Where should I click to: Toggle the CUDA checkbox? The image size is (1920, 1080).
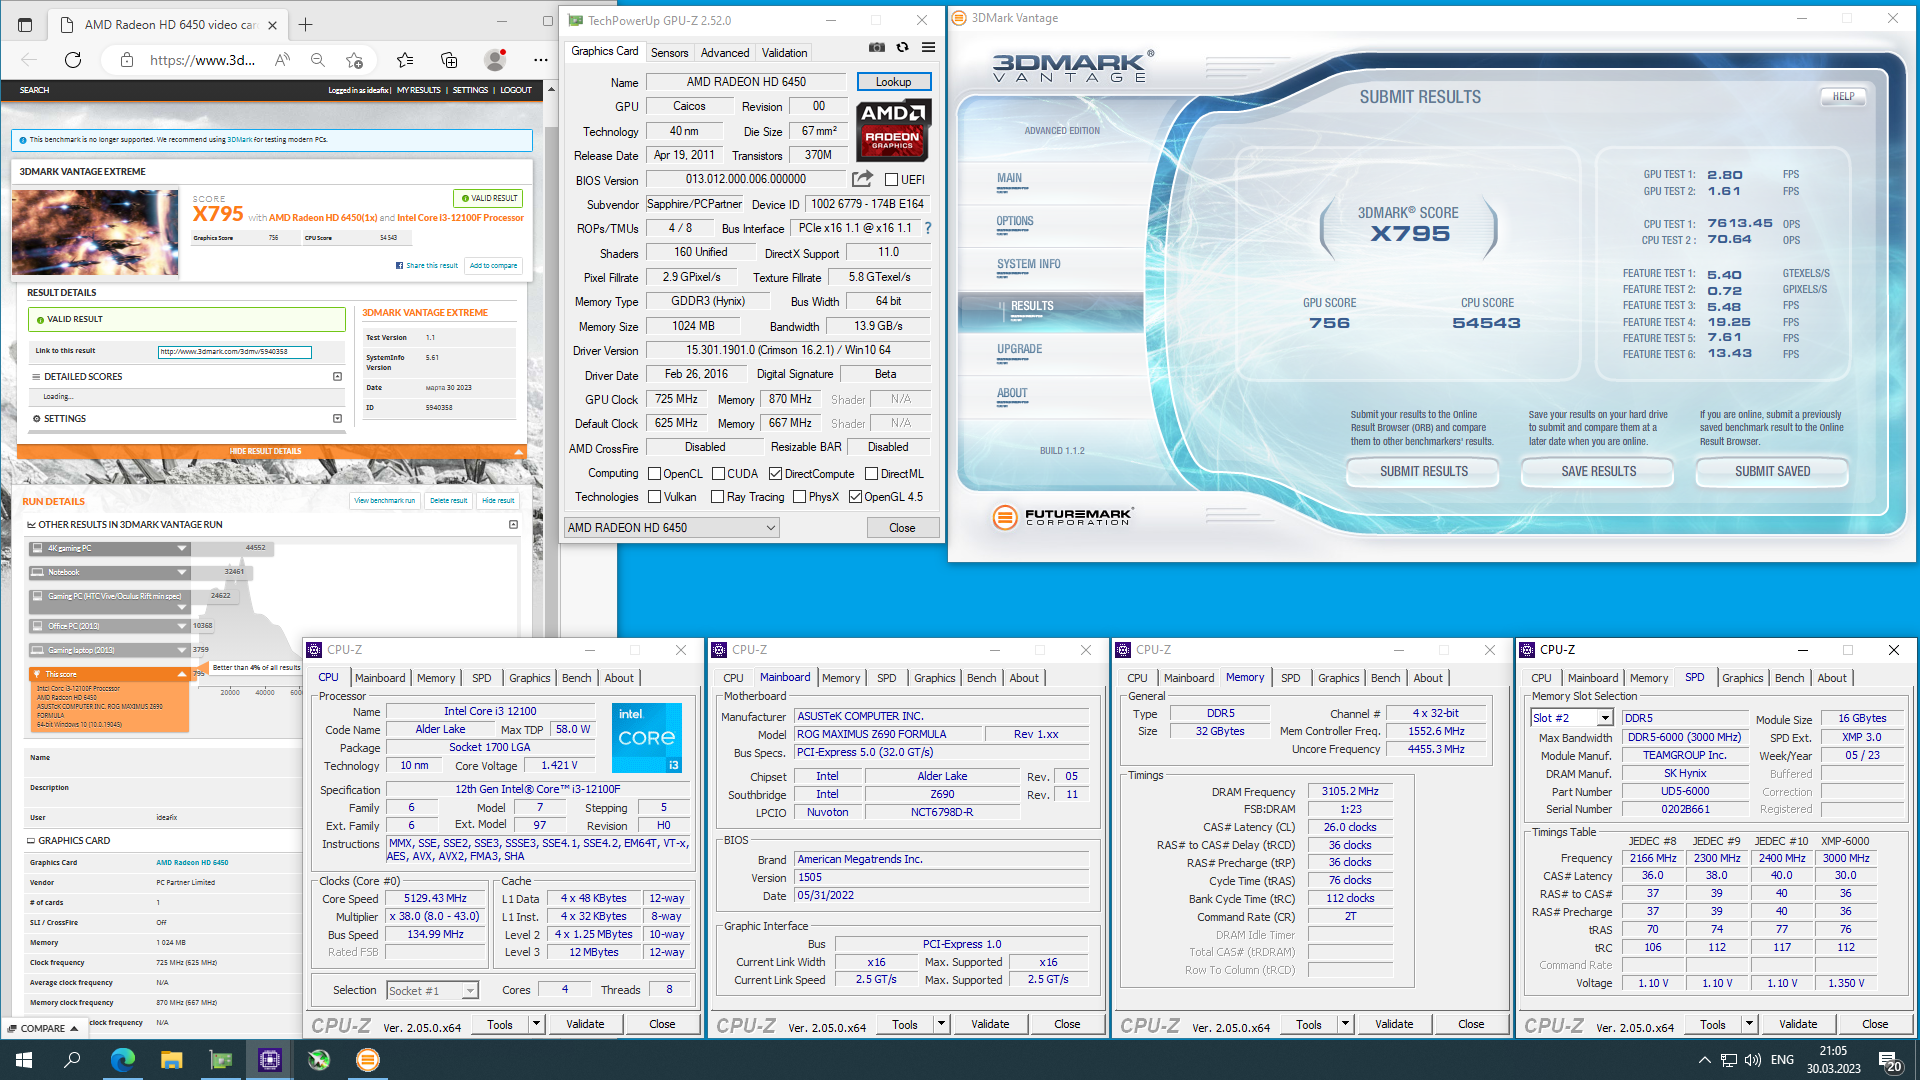pos(718,474)
